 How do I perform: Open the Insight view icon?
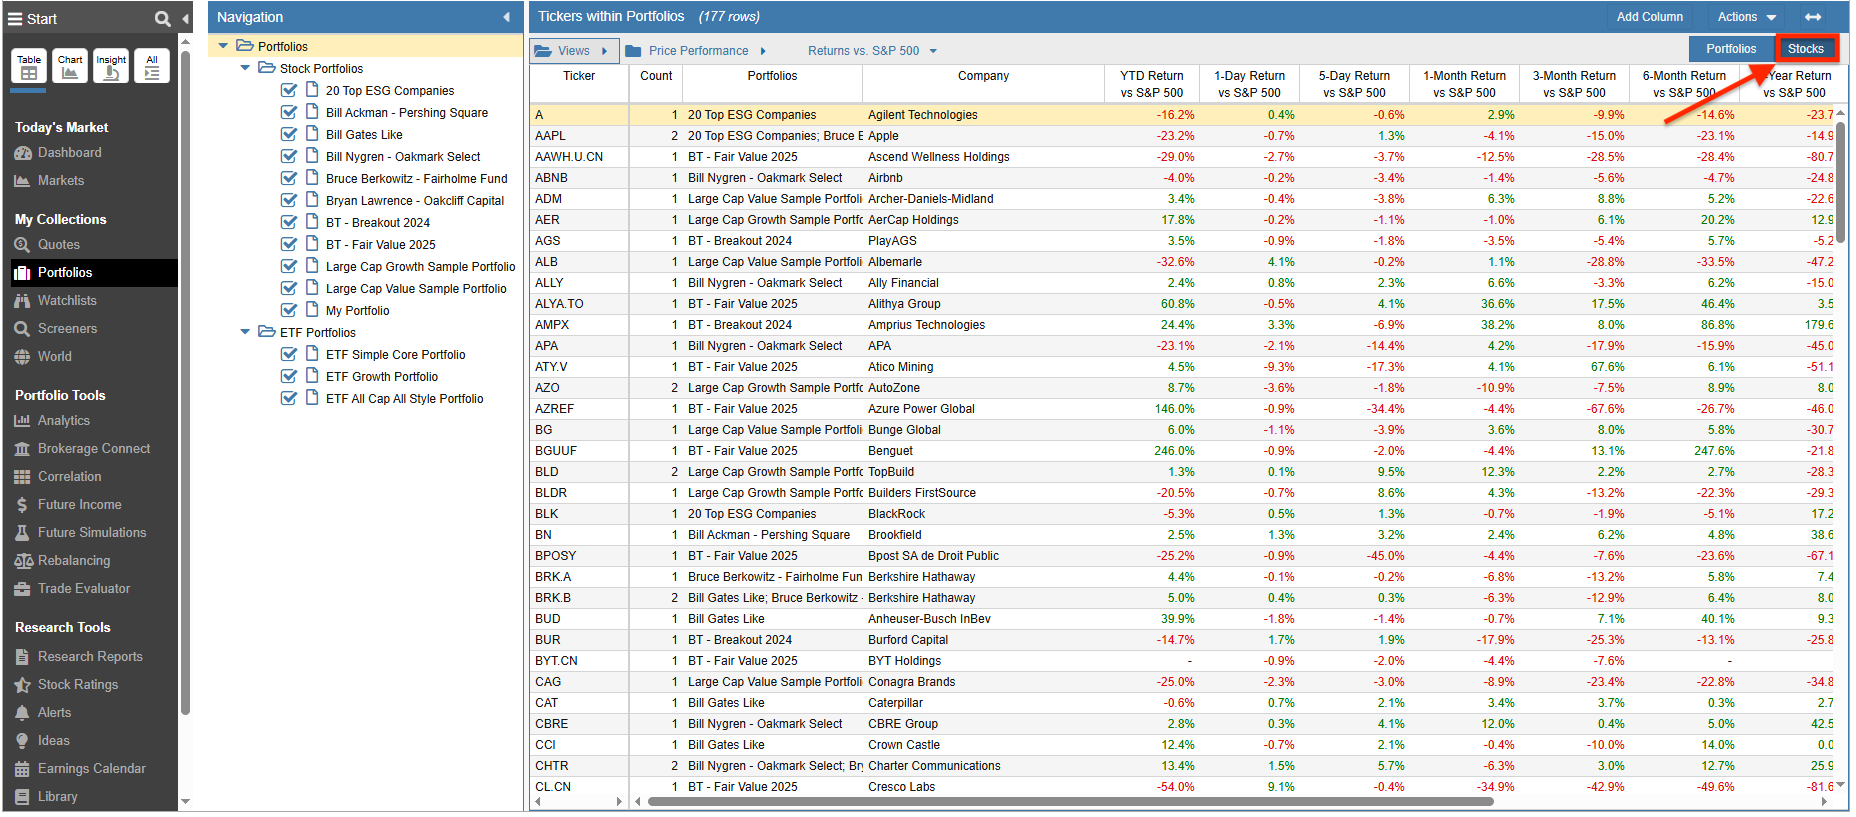click(111, 66)
